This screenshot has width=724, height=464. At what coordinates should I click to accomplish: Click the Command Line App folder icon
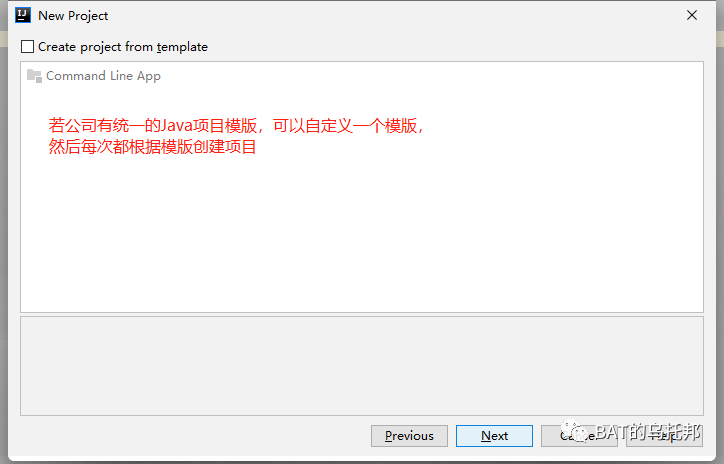[x=34, y=76]
